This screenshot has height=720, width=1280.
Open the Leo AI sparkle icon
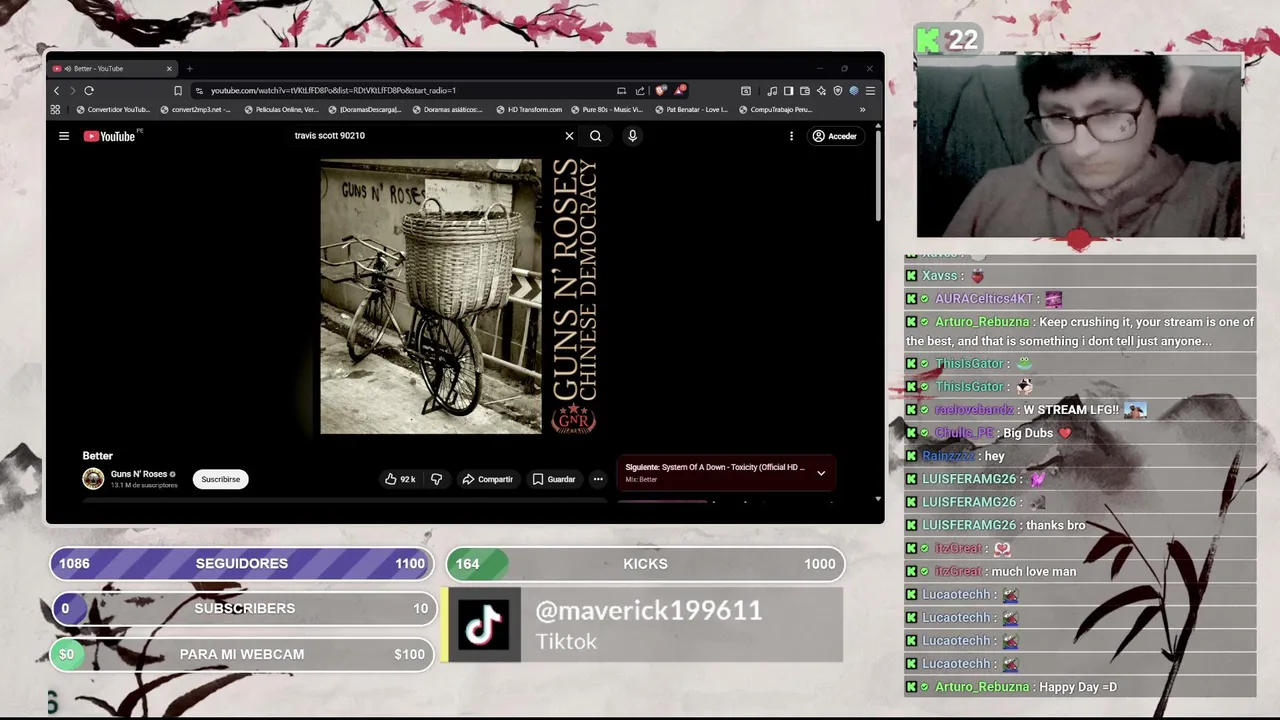tap(821, 91)
